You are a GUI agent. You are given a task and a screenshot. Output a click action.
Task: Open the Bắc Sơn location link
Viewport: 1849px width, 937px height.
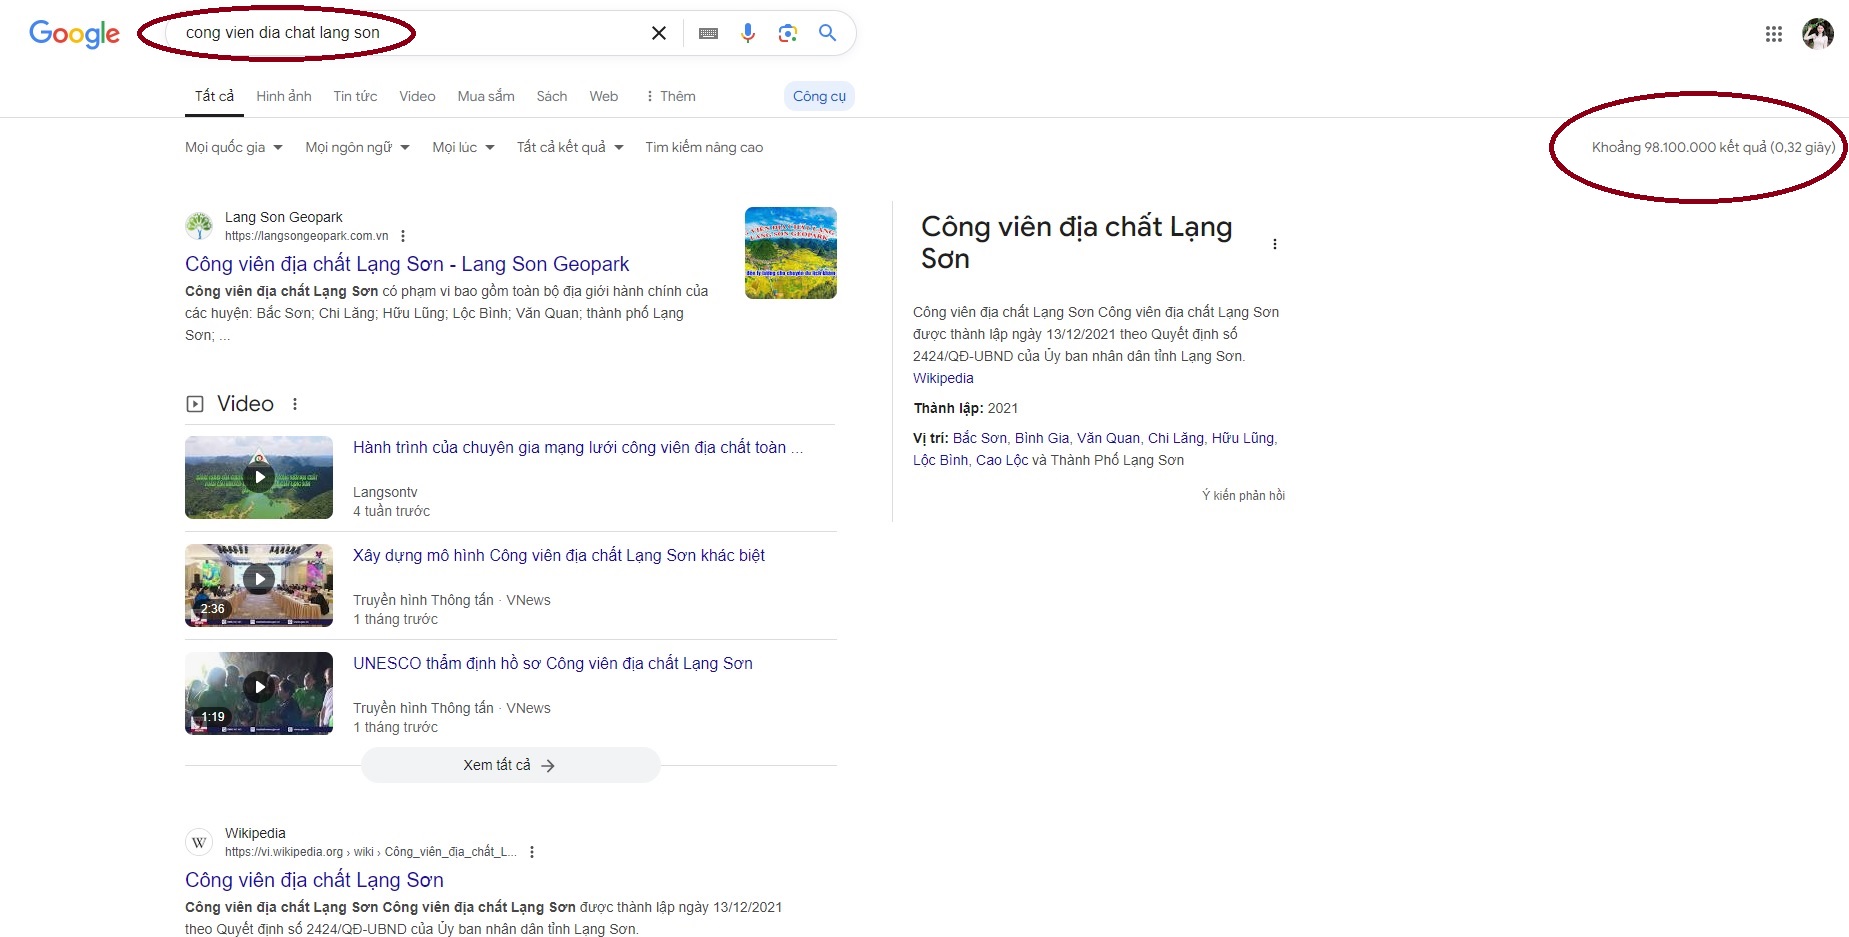coord(980,438)
